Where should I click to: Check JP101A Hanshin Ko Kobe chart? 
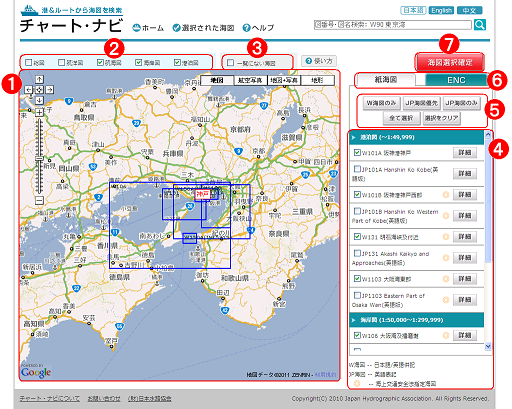357,169
